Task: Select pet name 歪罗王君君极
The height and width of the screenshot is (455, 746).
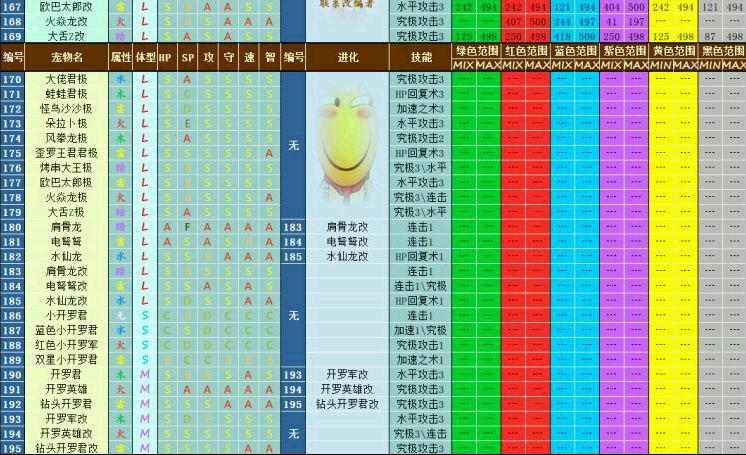Action: pos(67,153)
